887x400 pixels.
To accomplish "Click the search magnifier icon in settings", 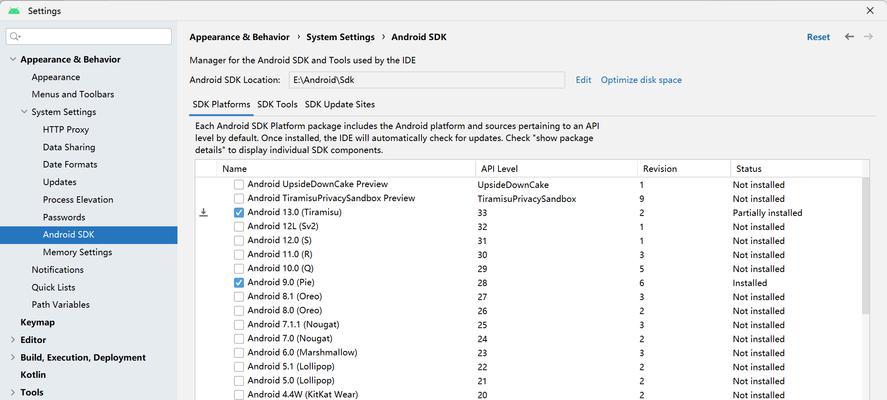I will pos(15,37).
